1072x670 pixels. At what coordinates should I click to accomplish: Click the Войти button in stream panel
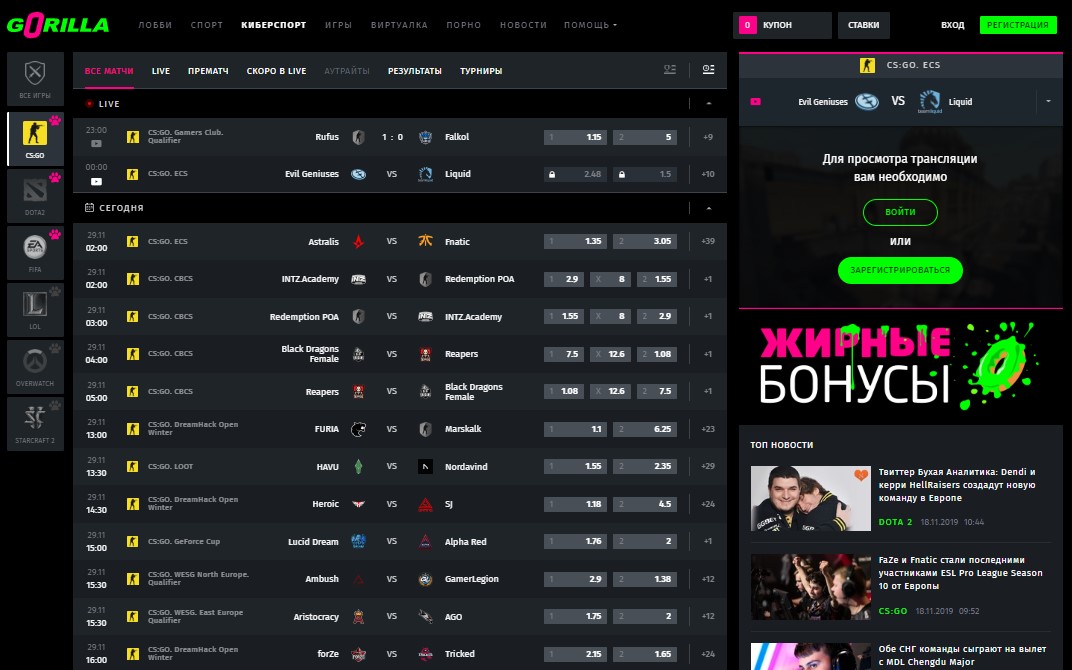900,212
